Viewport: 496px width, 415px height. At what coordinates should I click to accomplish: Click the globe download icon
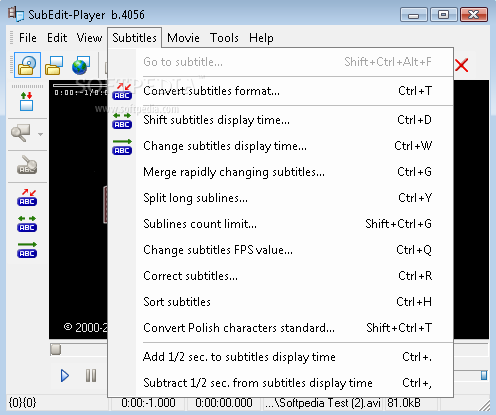pyautogui.click(x=80, y=65)
